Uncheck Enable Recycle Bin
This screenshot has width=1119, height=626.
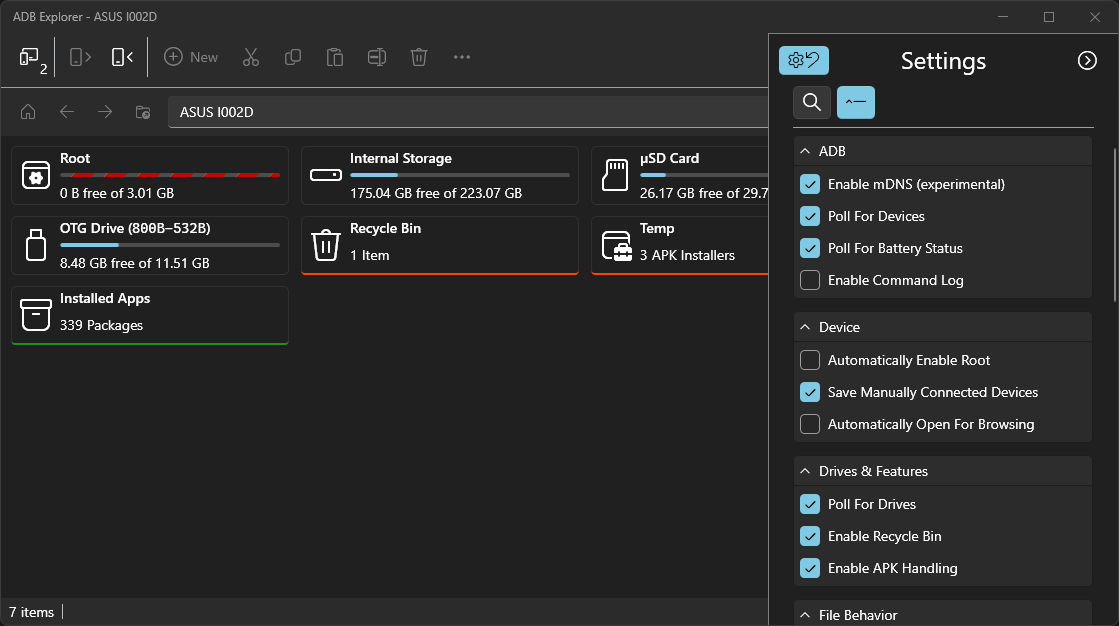pos(810,536)
